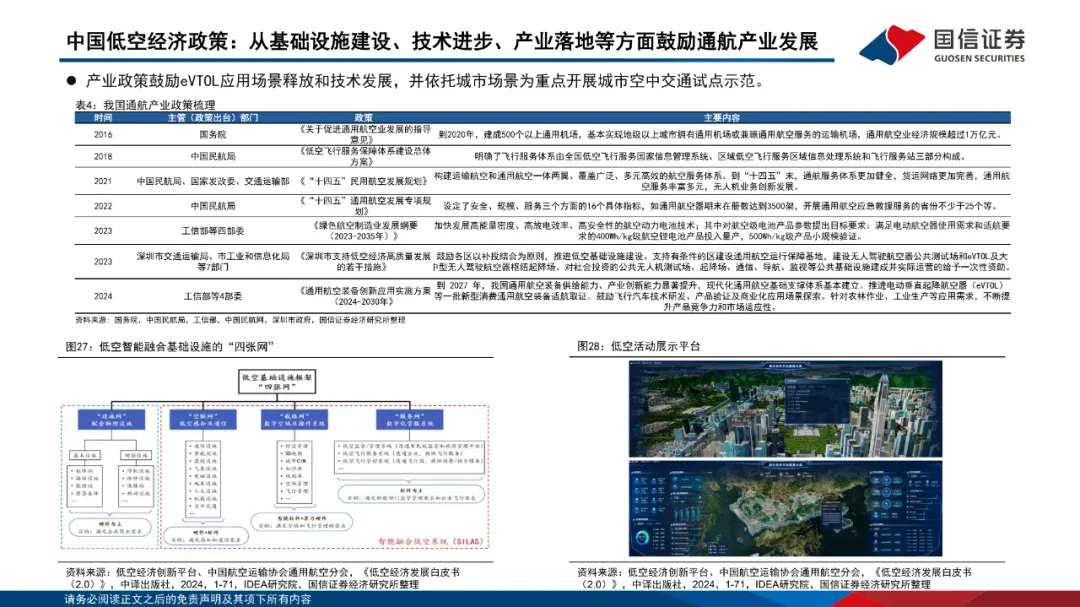Click the 软件为主 rounded box under 服务网
The image size is (1080, 607).
(x=411, y=494)
